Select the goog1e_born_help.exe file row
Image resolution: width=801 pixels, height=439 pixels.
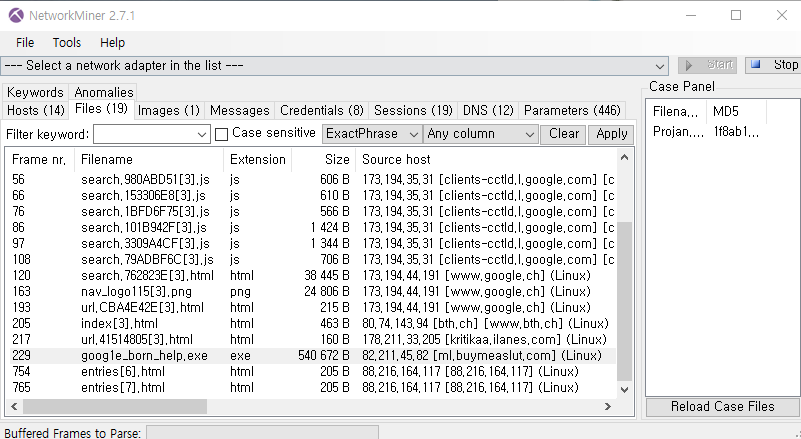click(313, 356)
